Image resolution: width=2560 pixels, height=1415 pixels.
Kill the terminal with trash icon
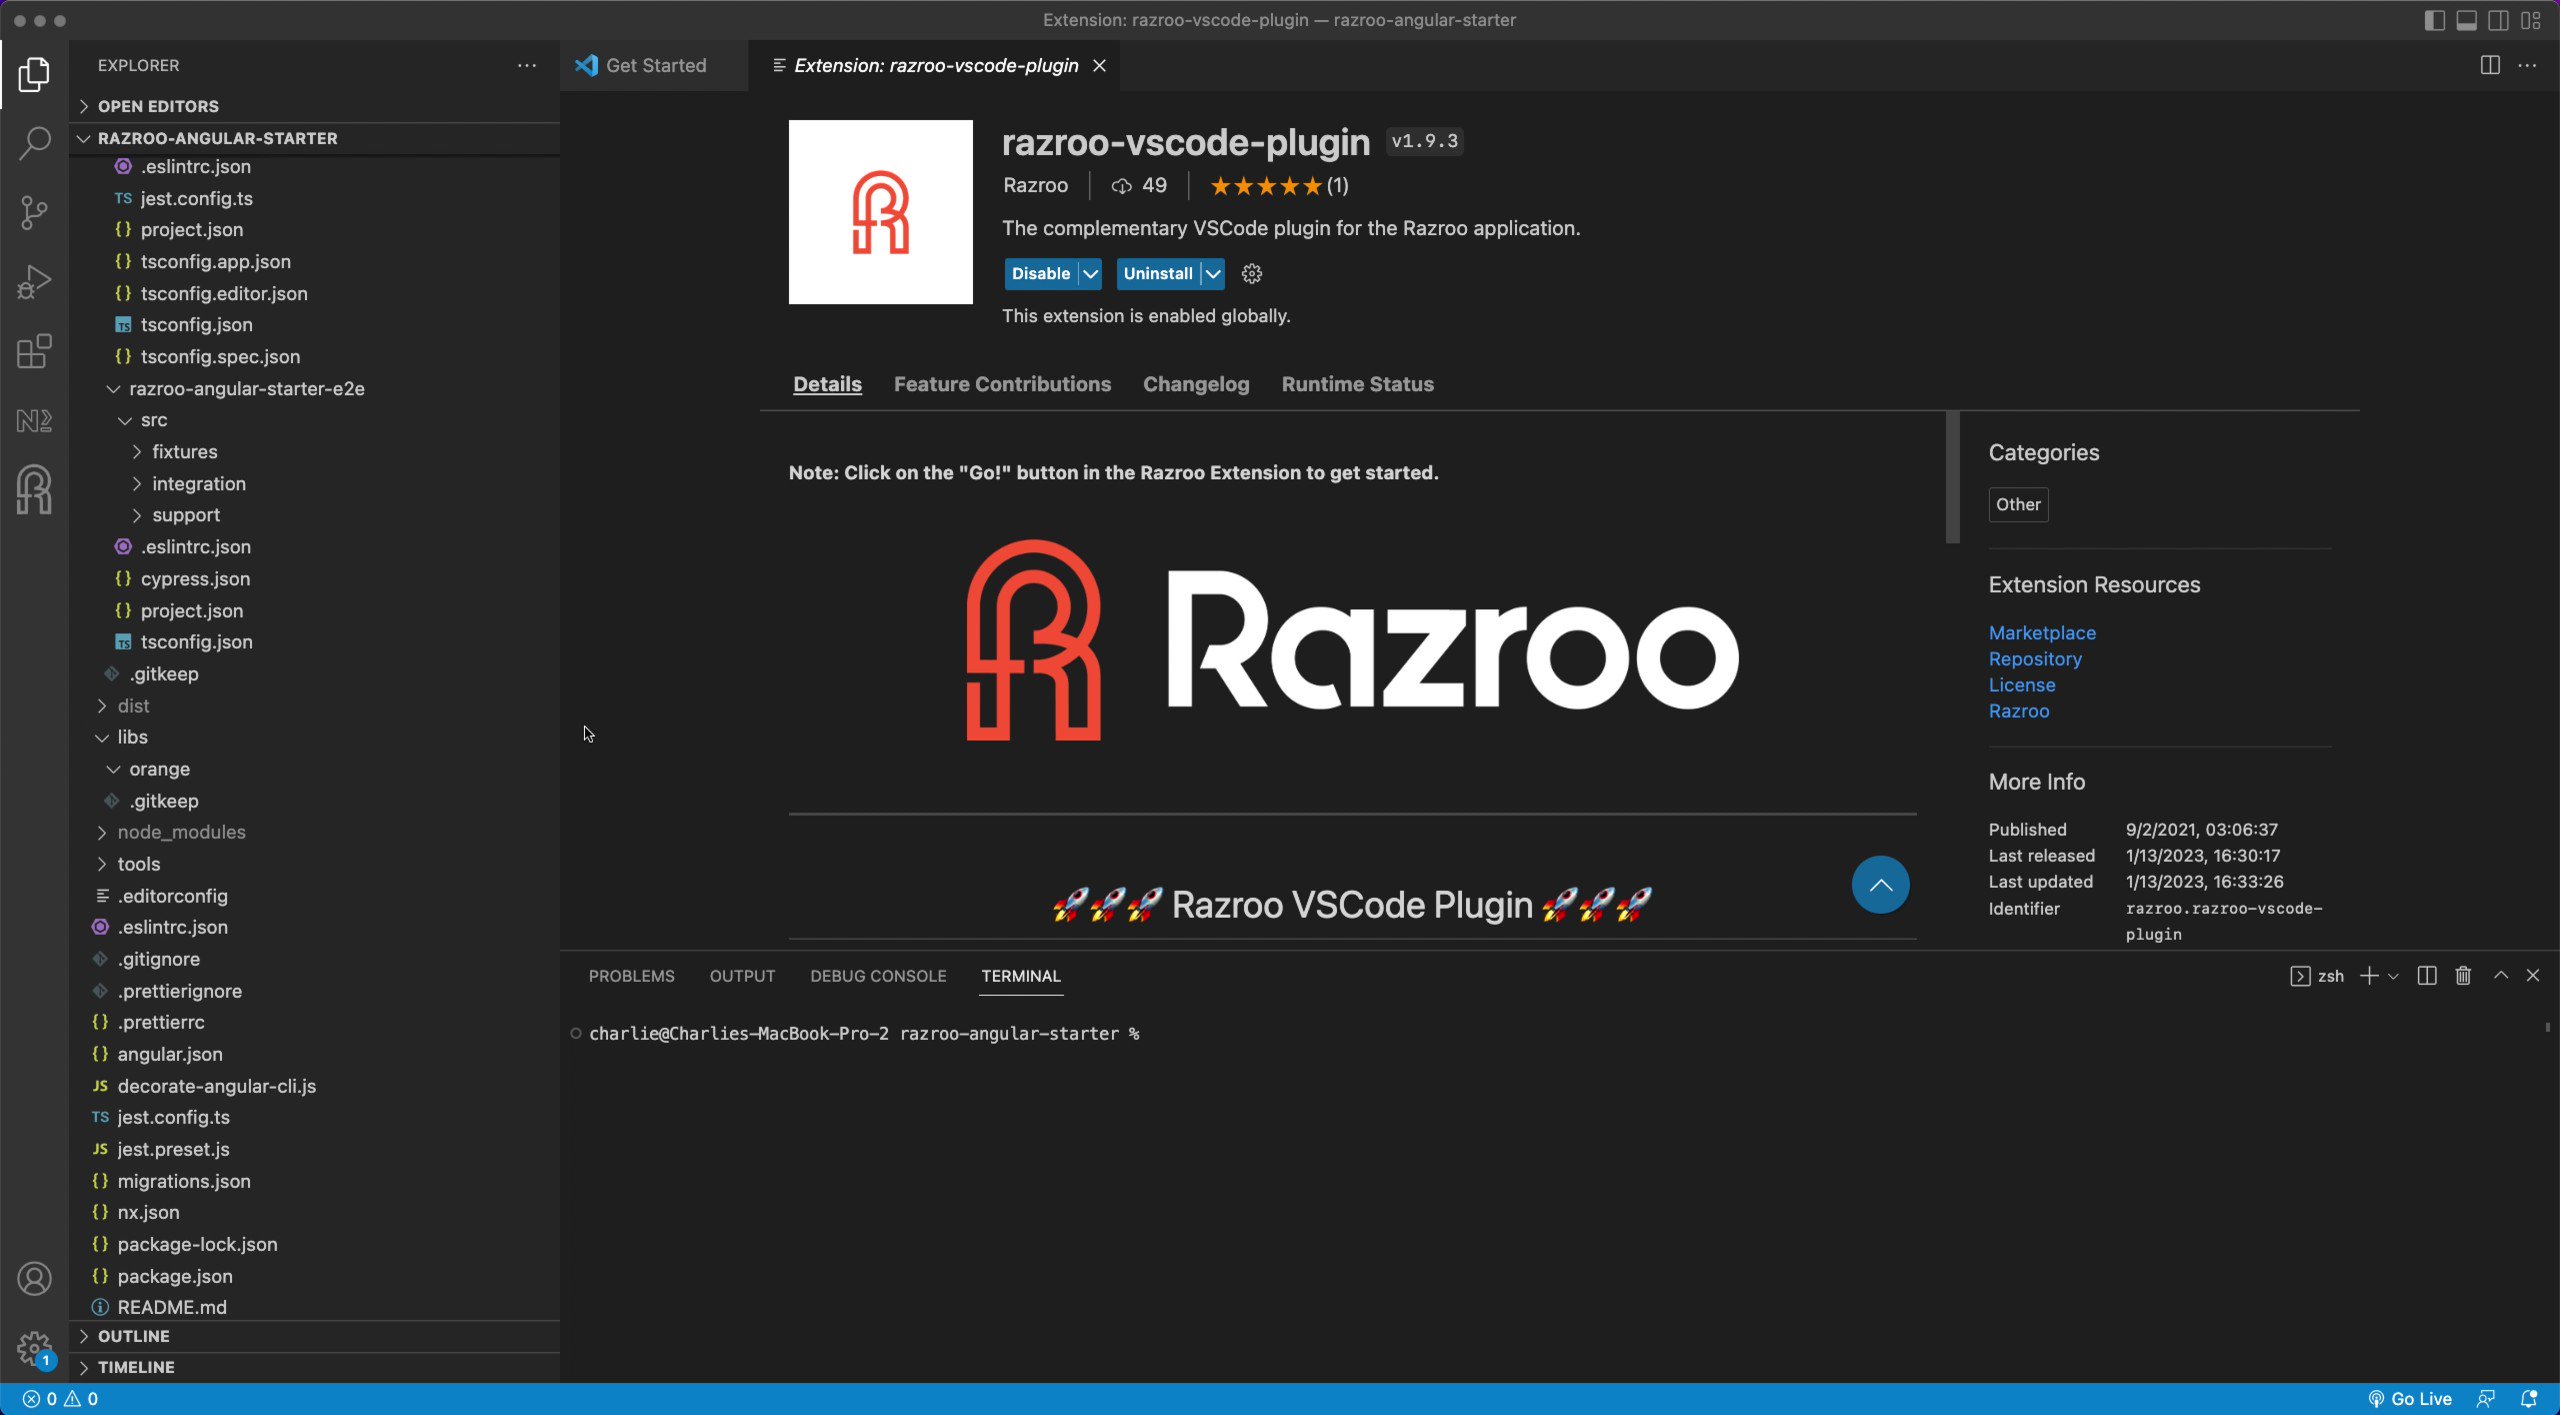click(2462, 975)
